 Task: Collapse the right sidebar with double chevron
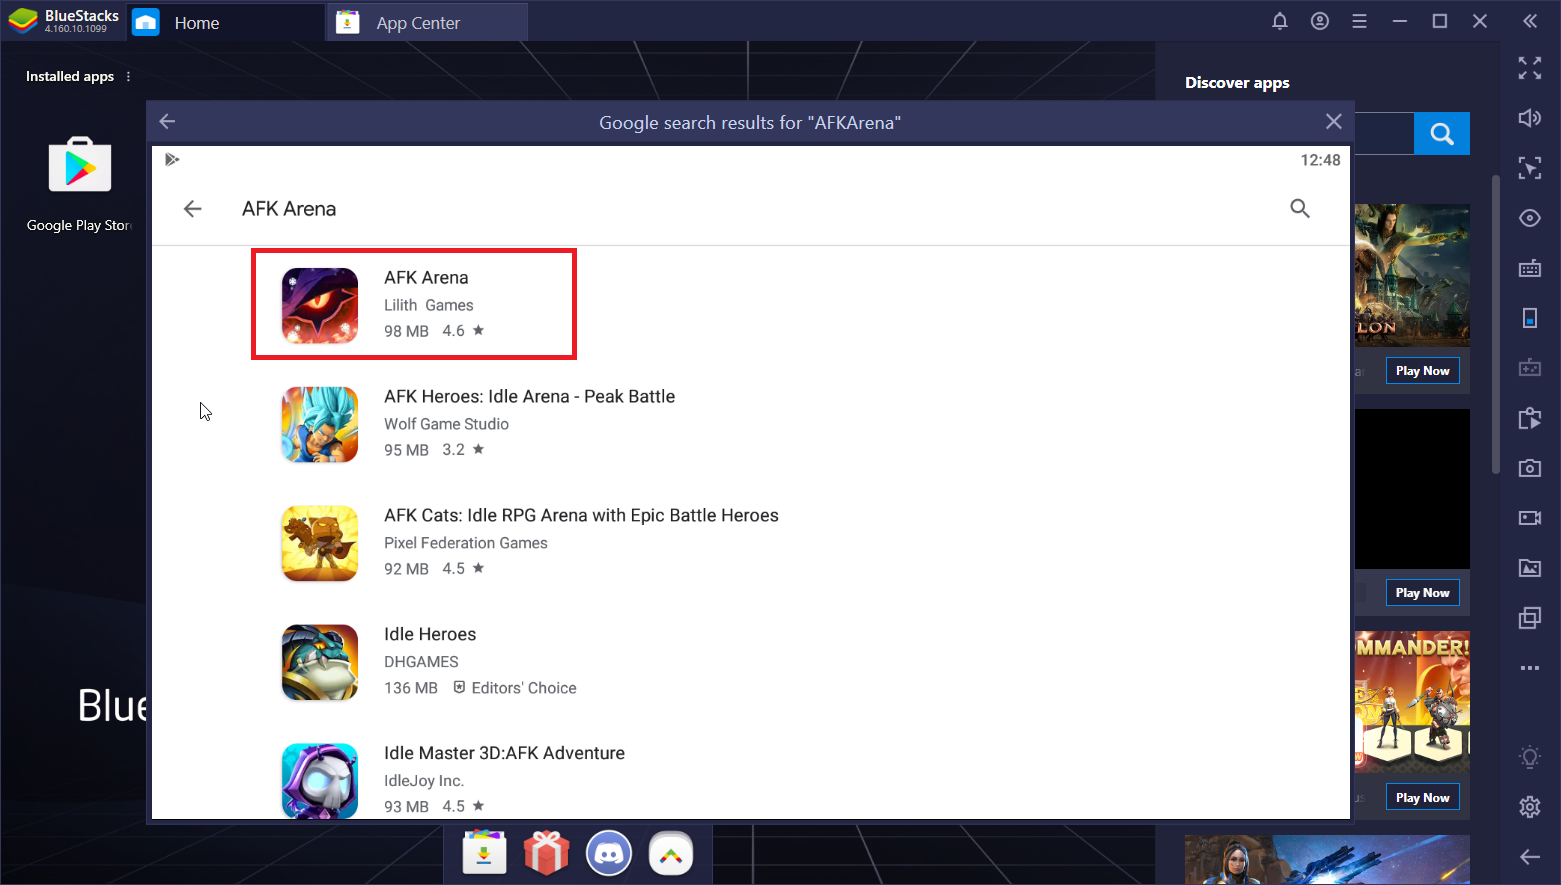(1530, 21)
